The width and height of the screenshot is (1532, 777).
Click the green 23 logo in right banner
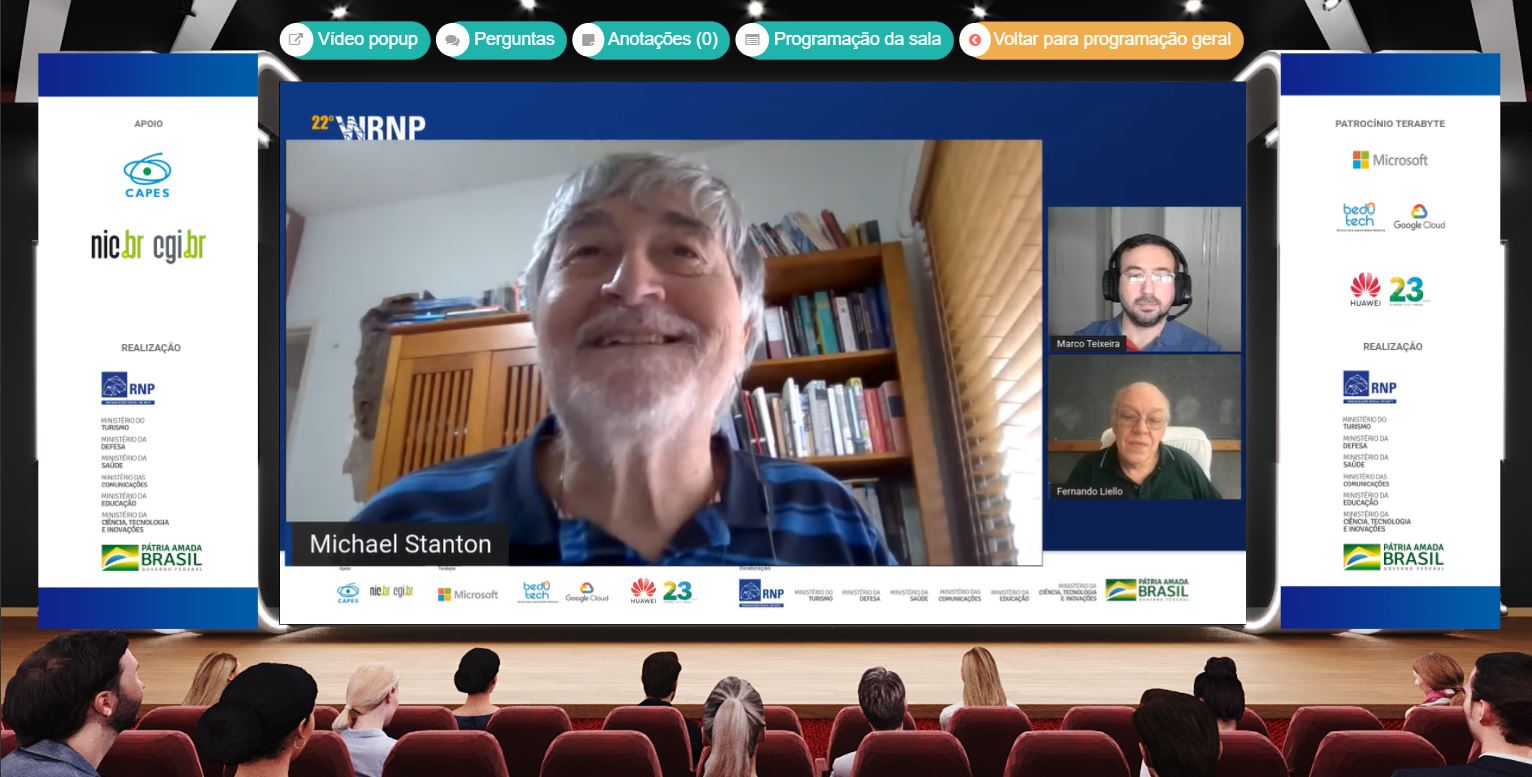click(1408, 290)
